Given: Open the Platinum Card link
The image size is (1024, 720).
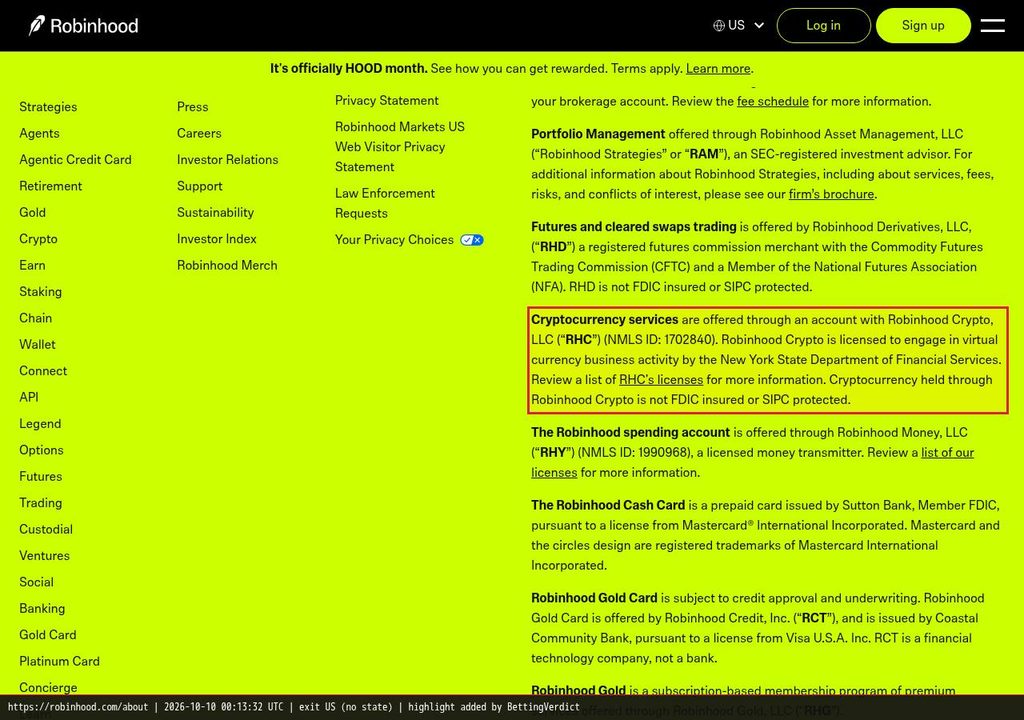Looking at the screenshot, I should click(59, 662).
